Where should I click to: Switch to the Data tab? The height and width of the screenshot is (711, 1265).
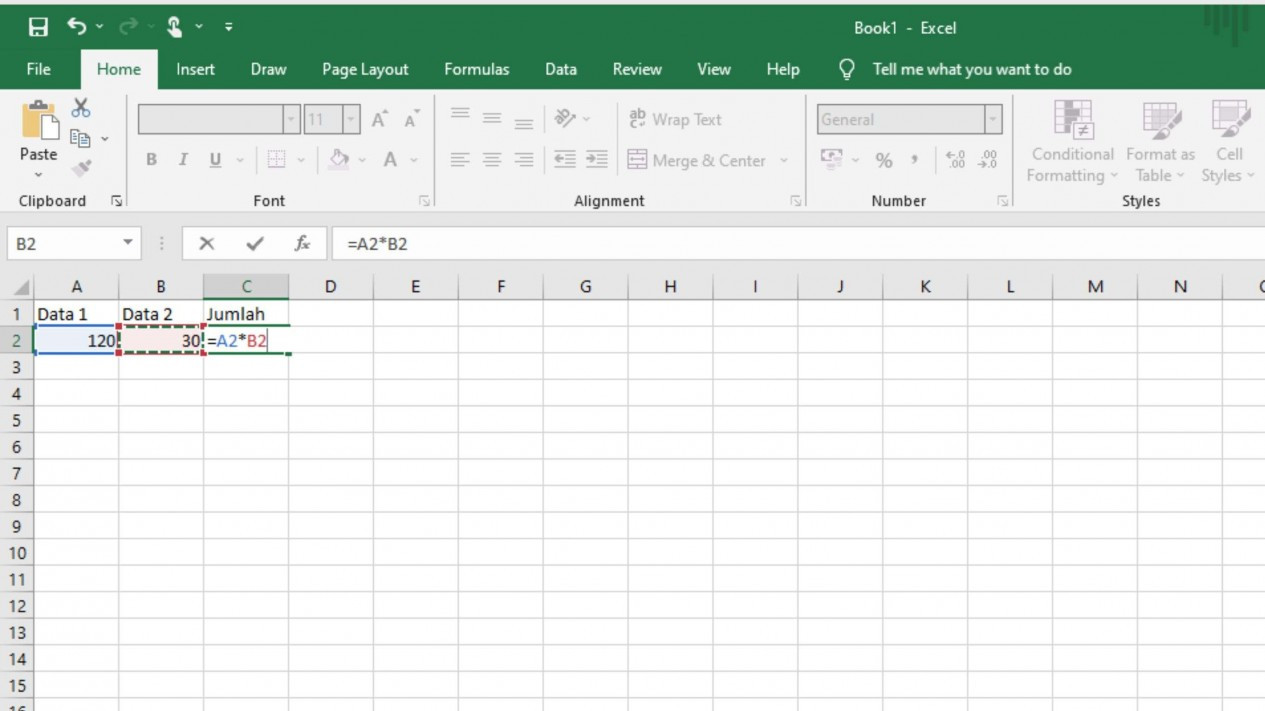click(561, 69)
